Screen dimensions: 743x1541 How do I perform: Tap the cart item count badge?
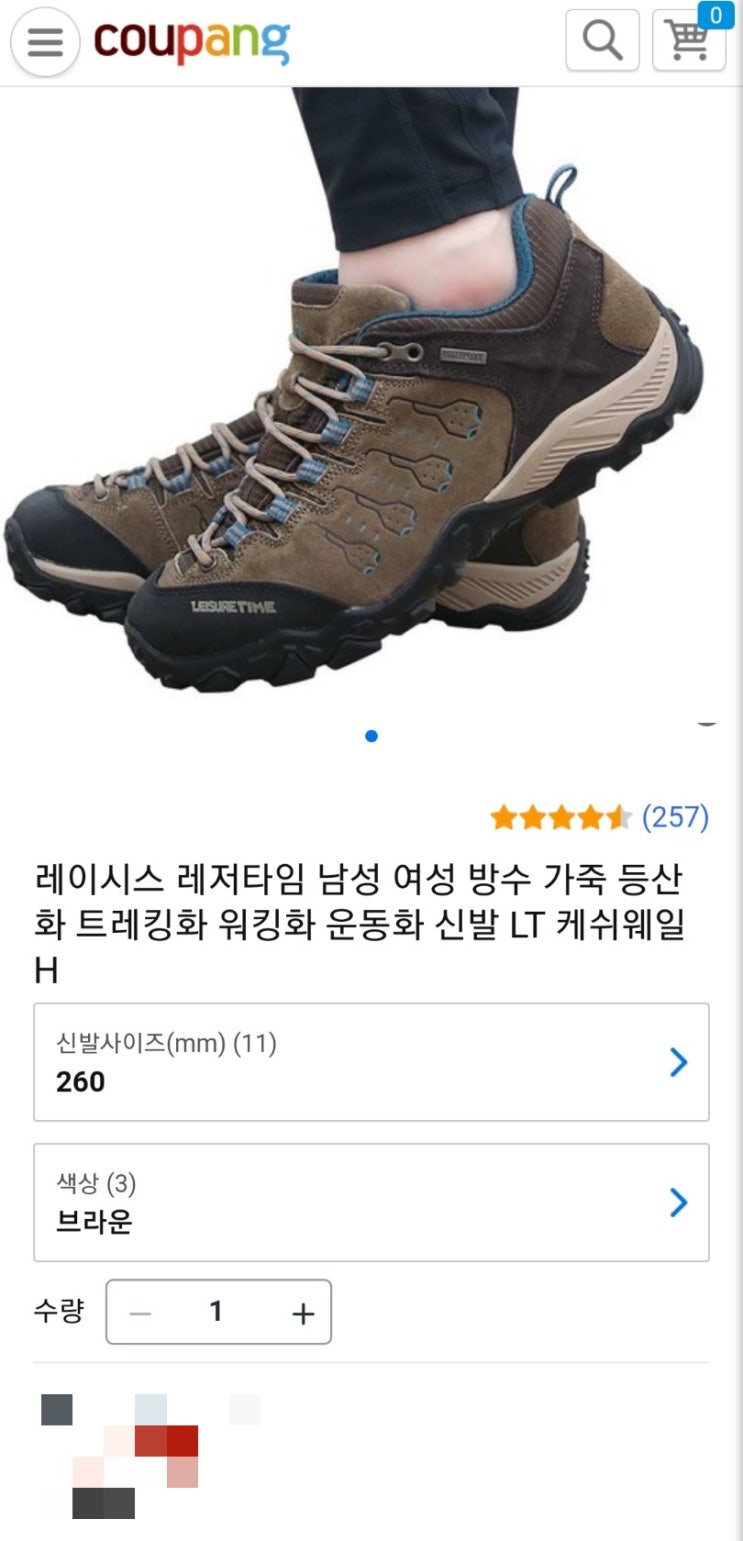(715, 15)
